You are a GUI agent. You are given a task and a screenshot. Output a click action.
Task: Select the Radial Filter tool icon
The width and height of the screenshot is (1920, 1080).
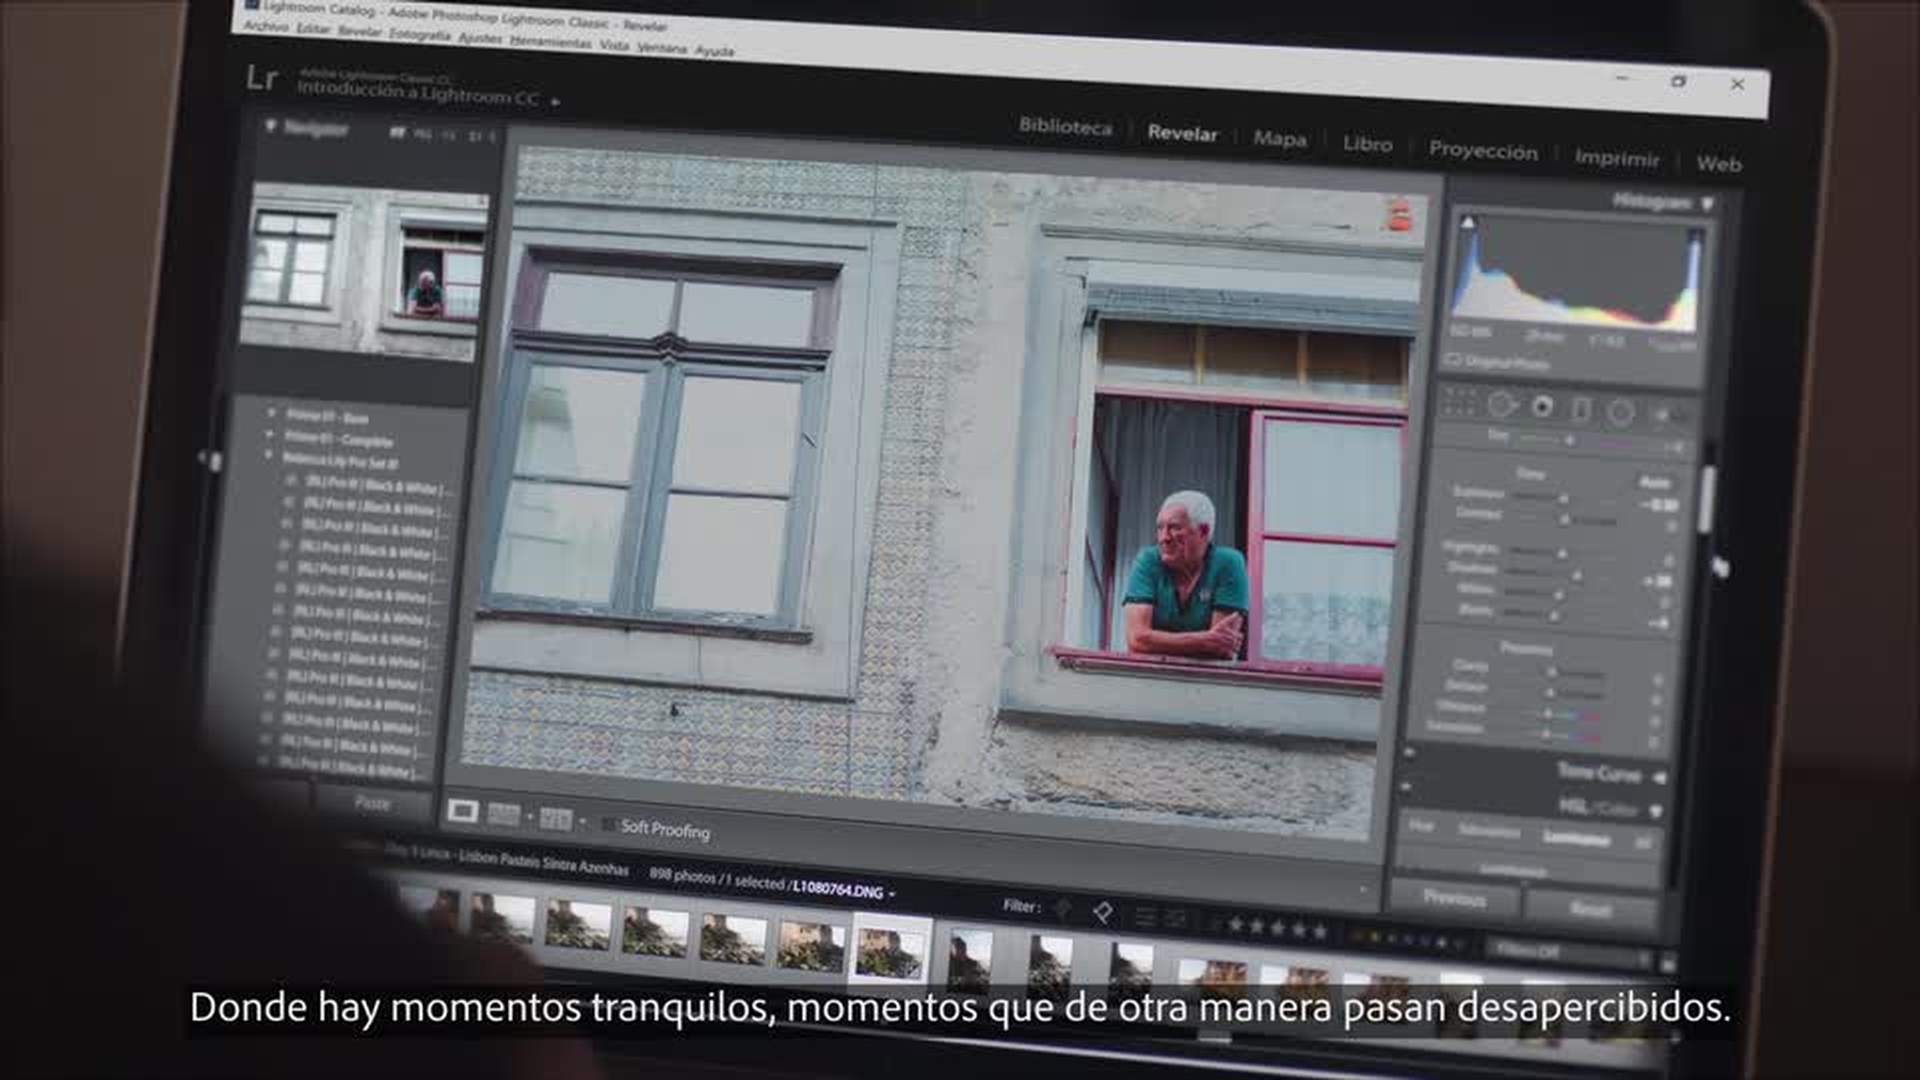click(x=1621, y=412)
